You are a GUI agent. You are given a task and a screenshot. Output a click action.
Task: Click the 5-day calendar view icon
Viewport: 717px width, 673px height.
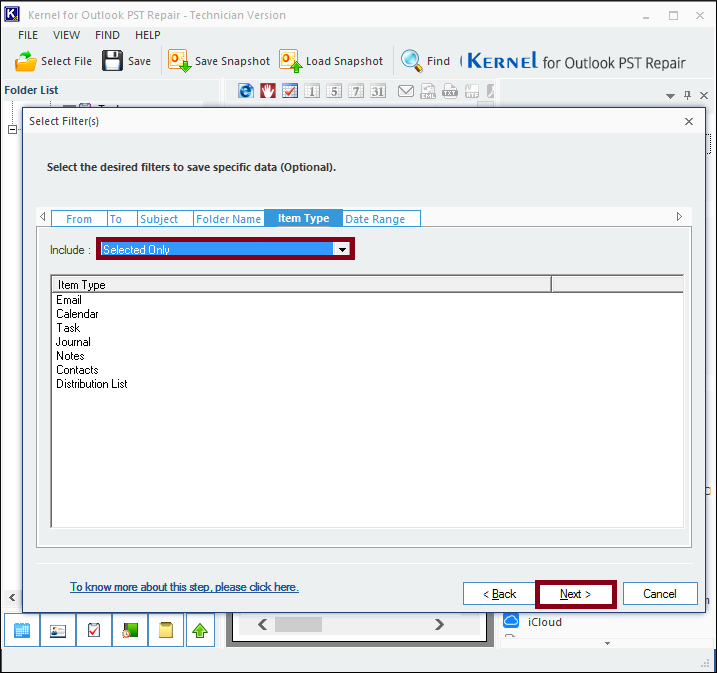pyautogui.click(x=334, y=91)
